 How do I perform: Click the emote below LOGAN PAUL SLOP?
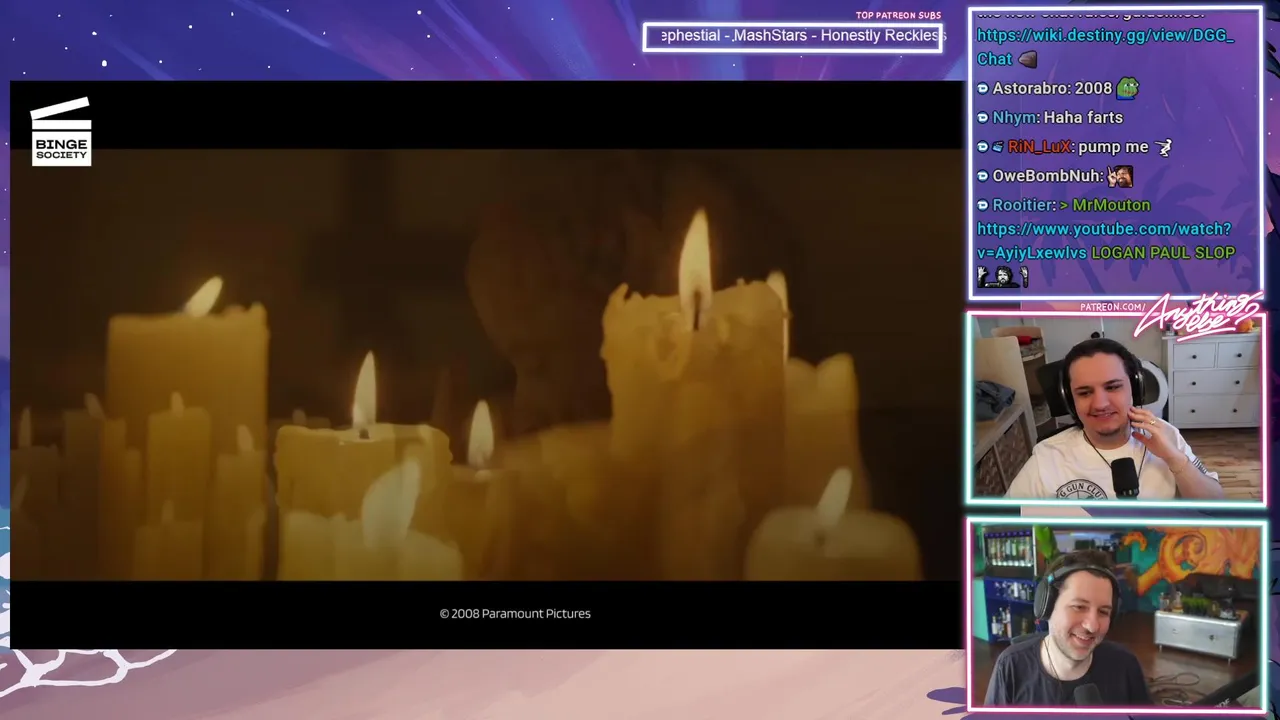click(x=1003, y=277)
